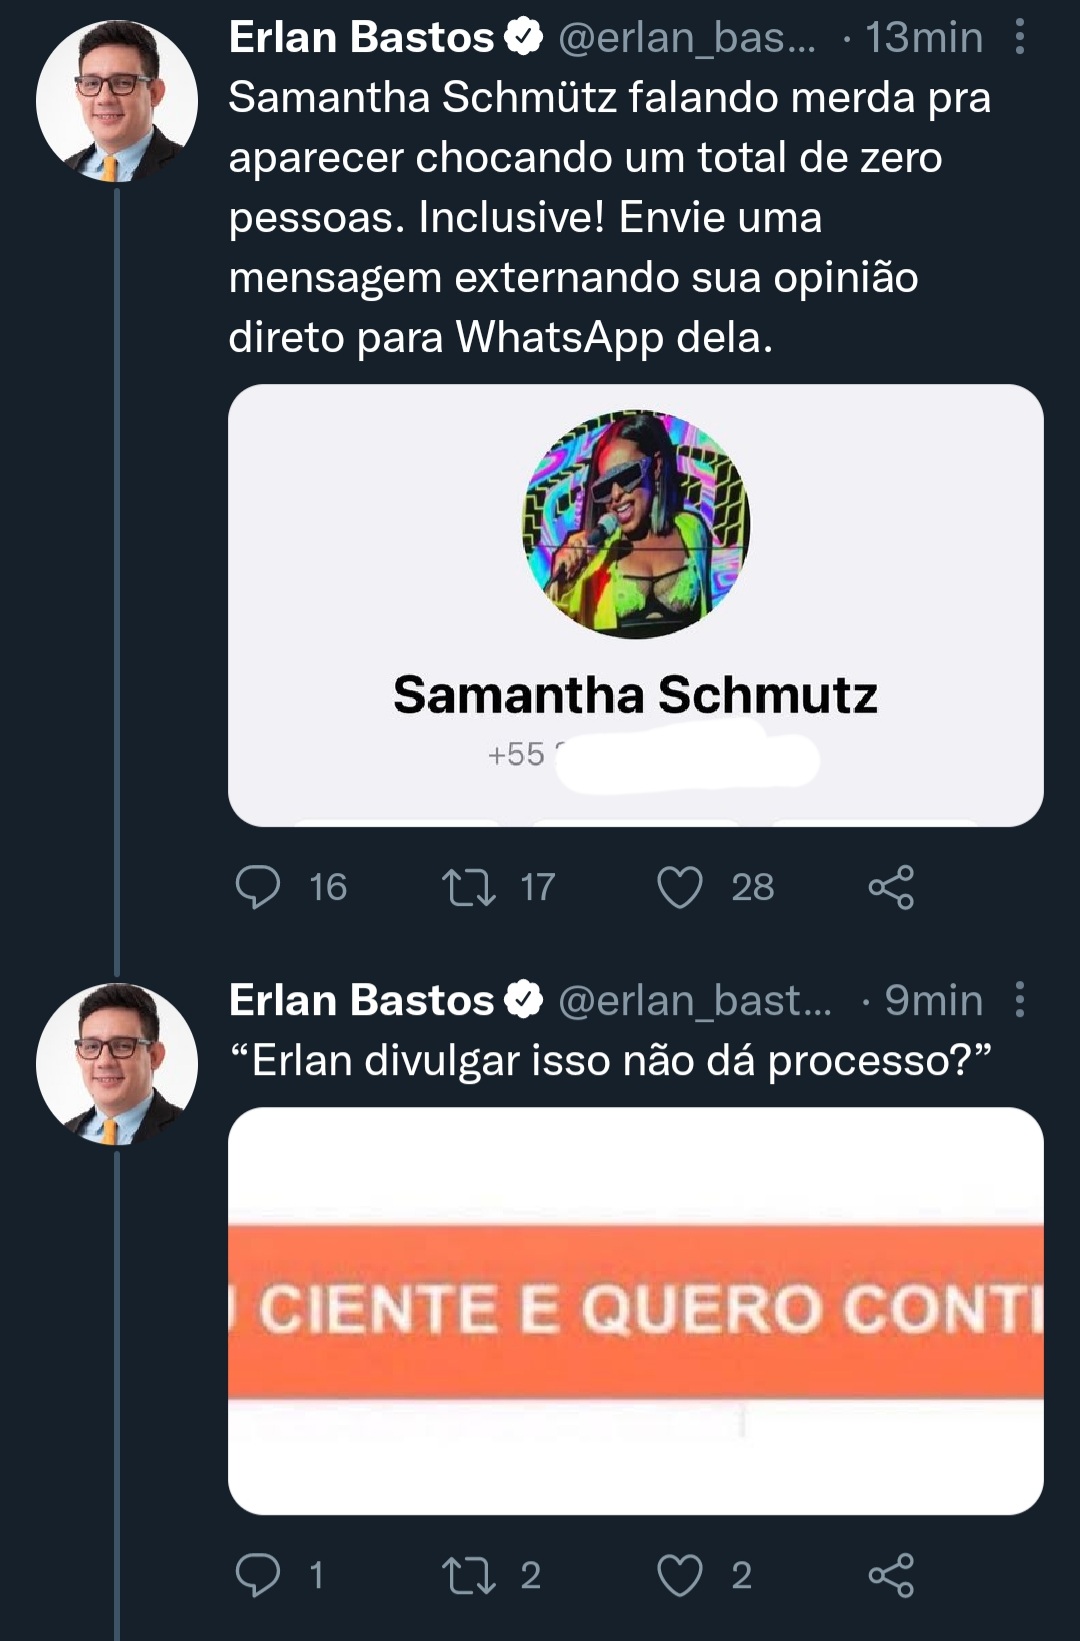
Task: Click the verified badge on first tweet
Action: (523, 37)
